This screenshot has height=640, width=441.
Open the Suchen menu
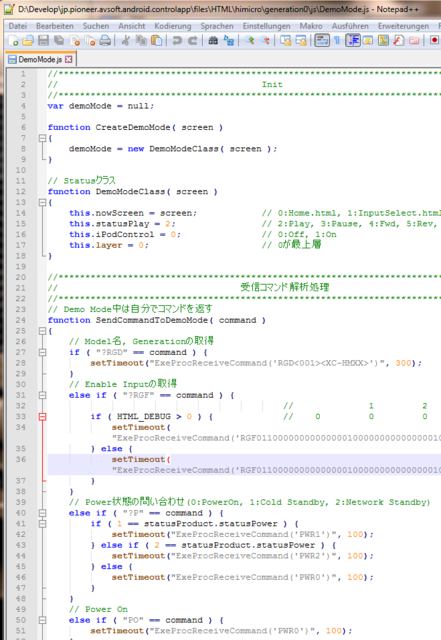tap(96, 26)
